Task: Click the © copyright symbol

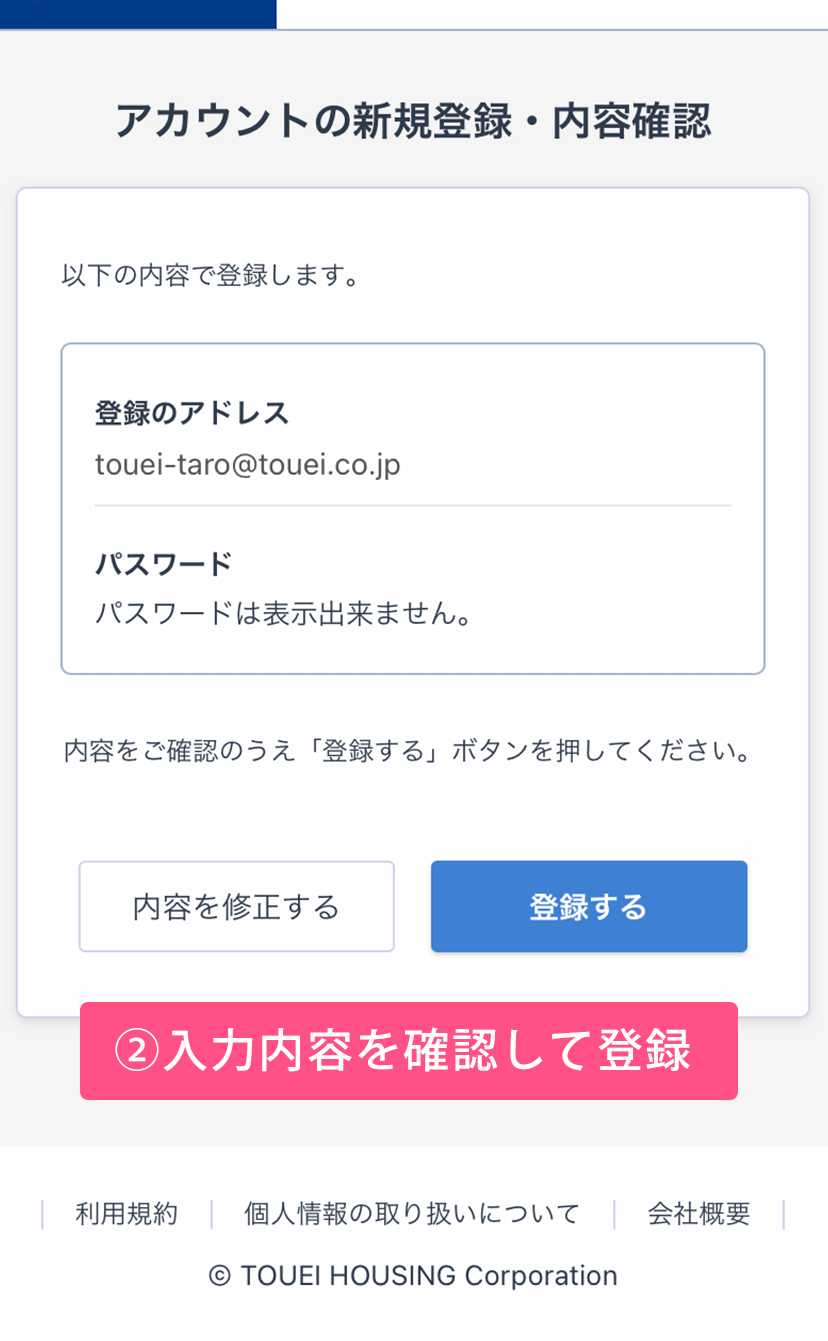Action: coord(220,1276)
